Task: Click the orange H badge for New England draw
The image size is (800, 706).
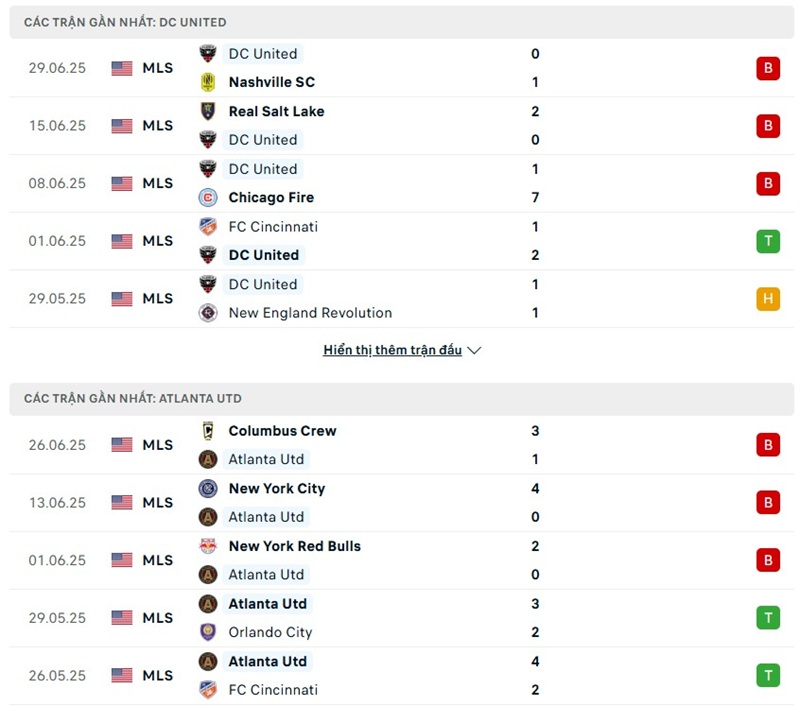Action: tap(768, 299)
